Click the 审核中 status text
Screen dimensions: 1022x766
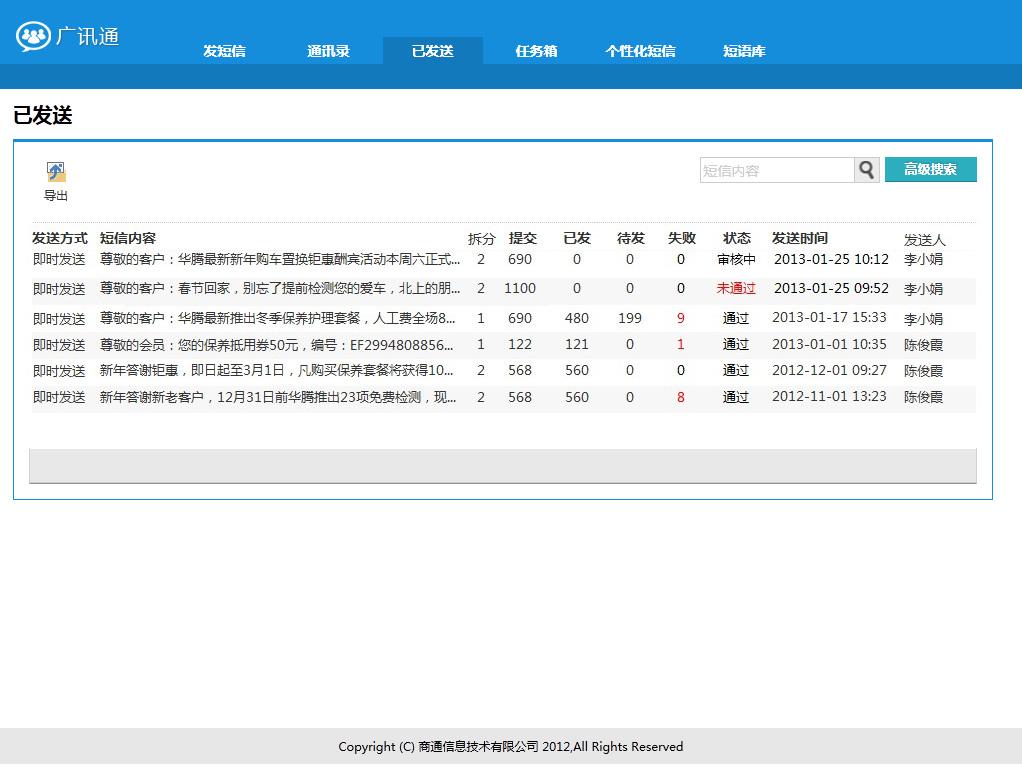click(736, 259)
